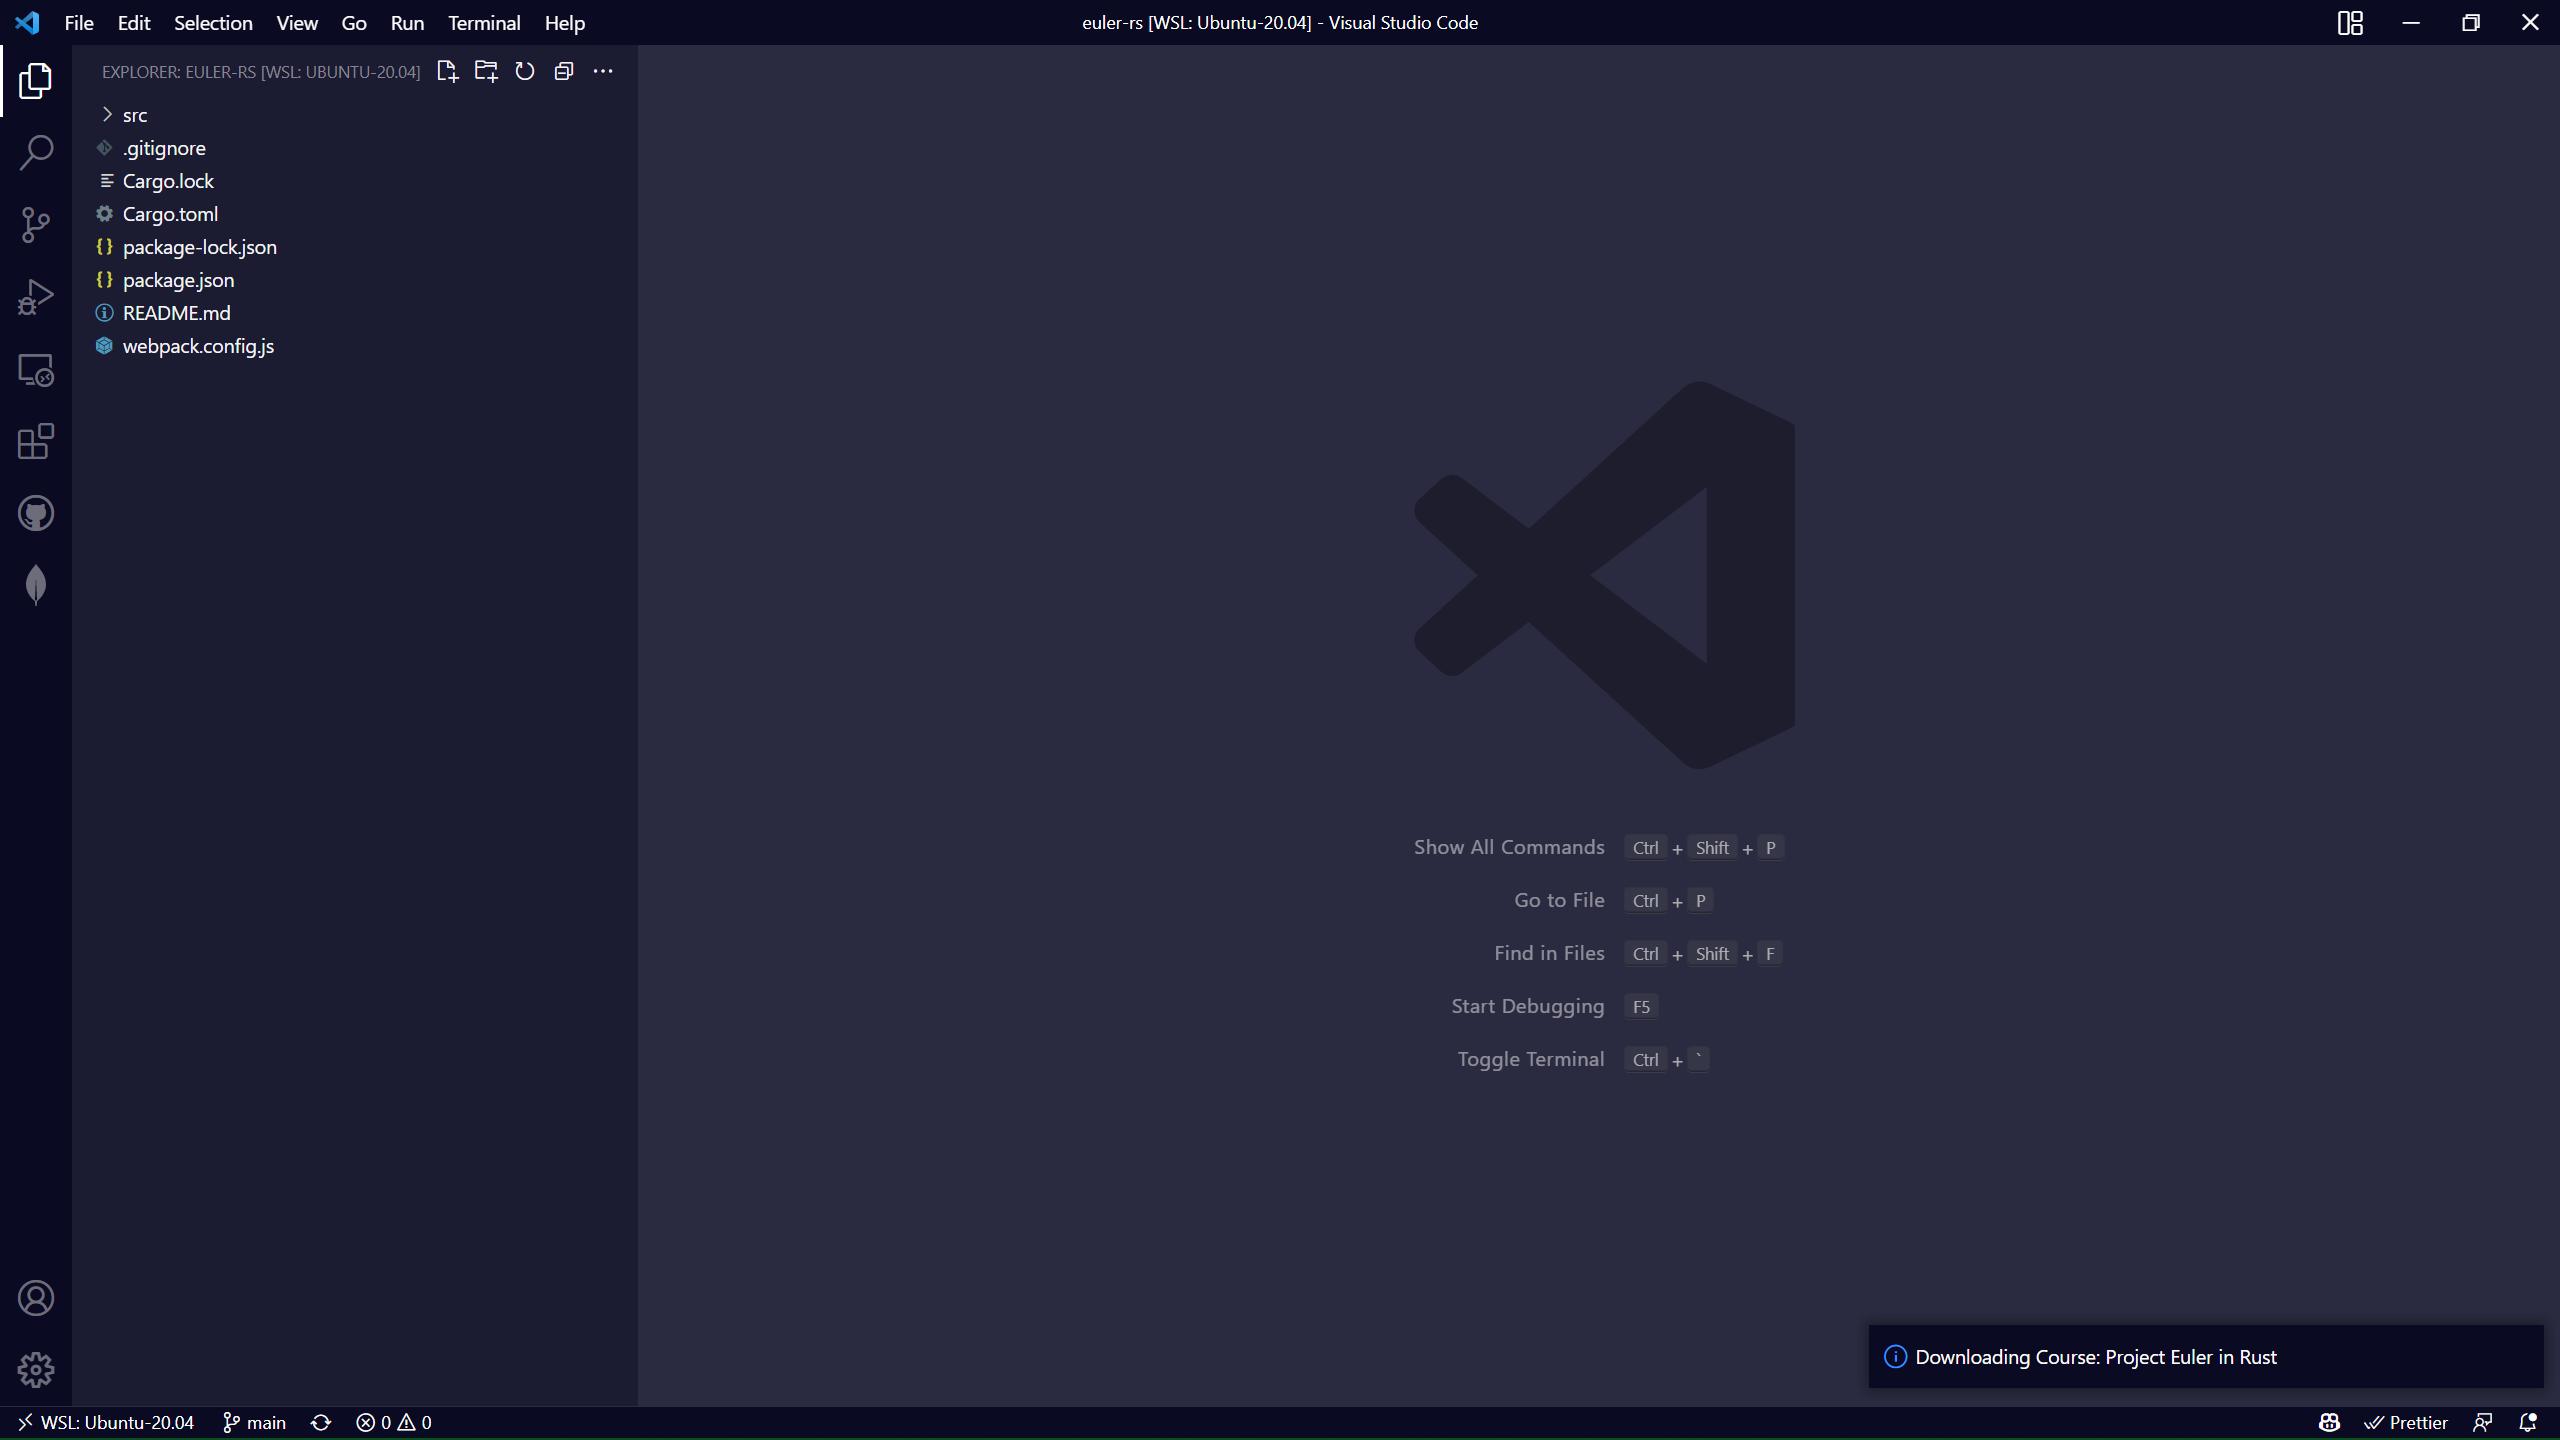Open the README.md file
Viewport: 2560px width, 1440px height.
[x=355, y=313]
